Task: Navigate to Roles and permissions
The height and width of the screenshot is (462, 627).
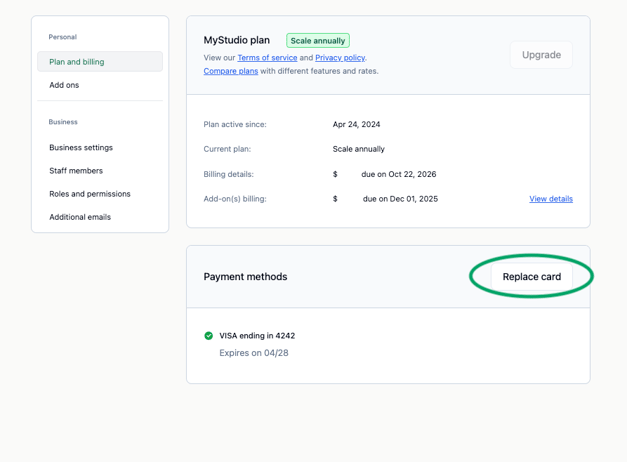Action: pyautogui.click(x=90, y=194)
